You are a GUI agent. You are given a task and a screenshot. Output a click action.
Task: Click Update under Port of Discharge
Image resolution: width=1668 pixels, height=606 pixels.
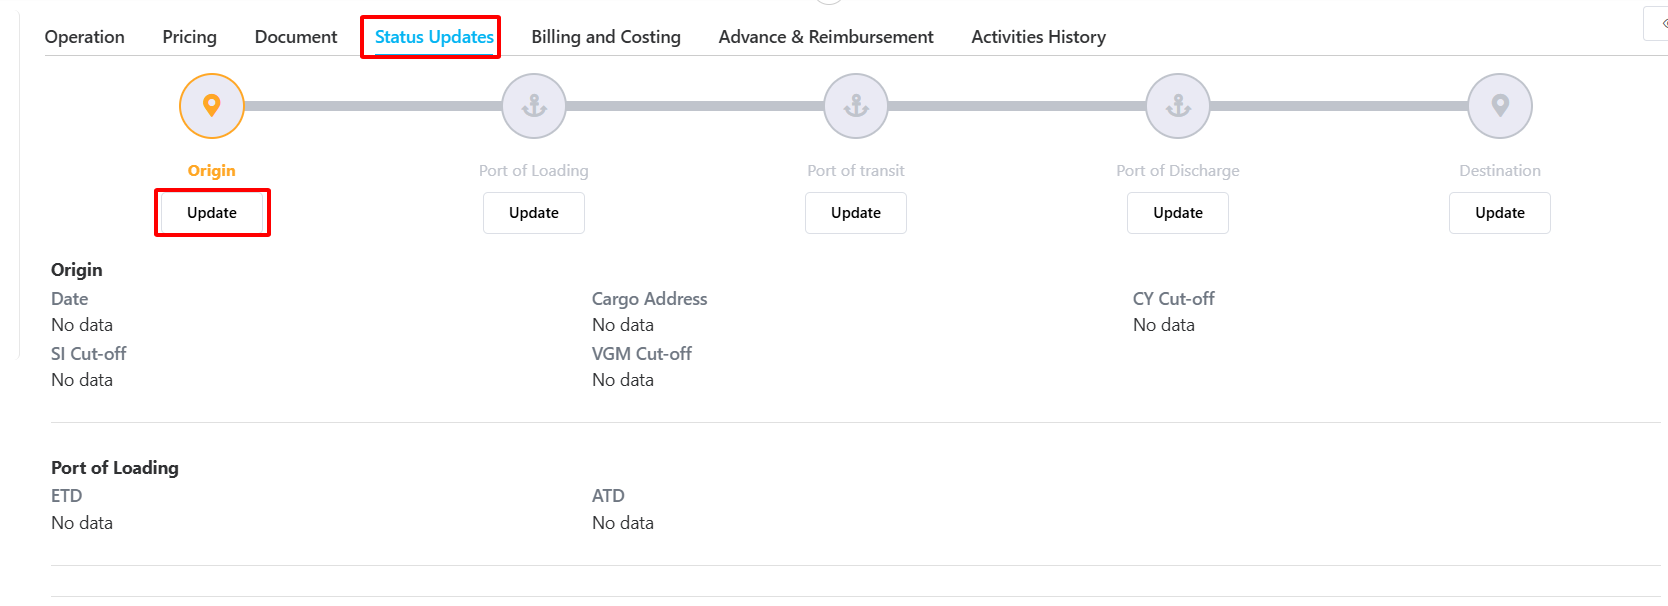1178,213
